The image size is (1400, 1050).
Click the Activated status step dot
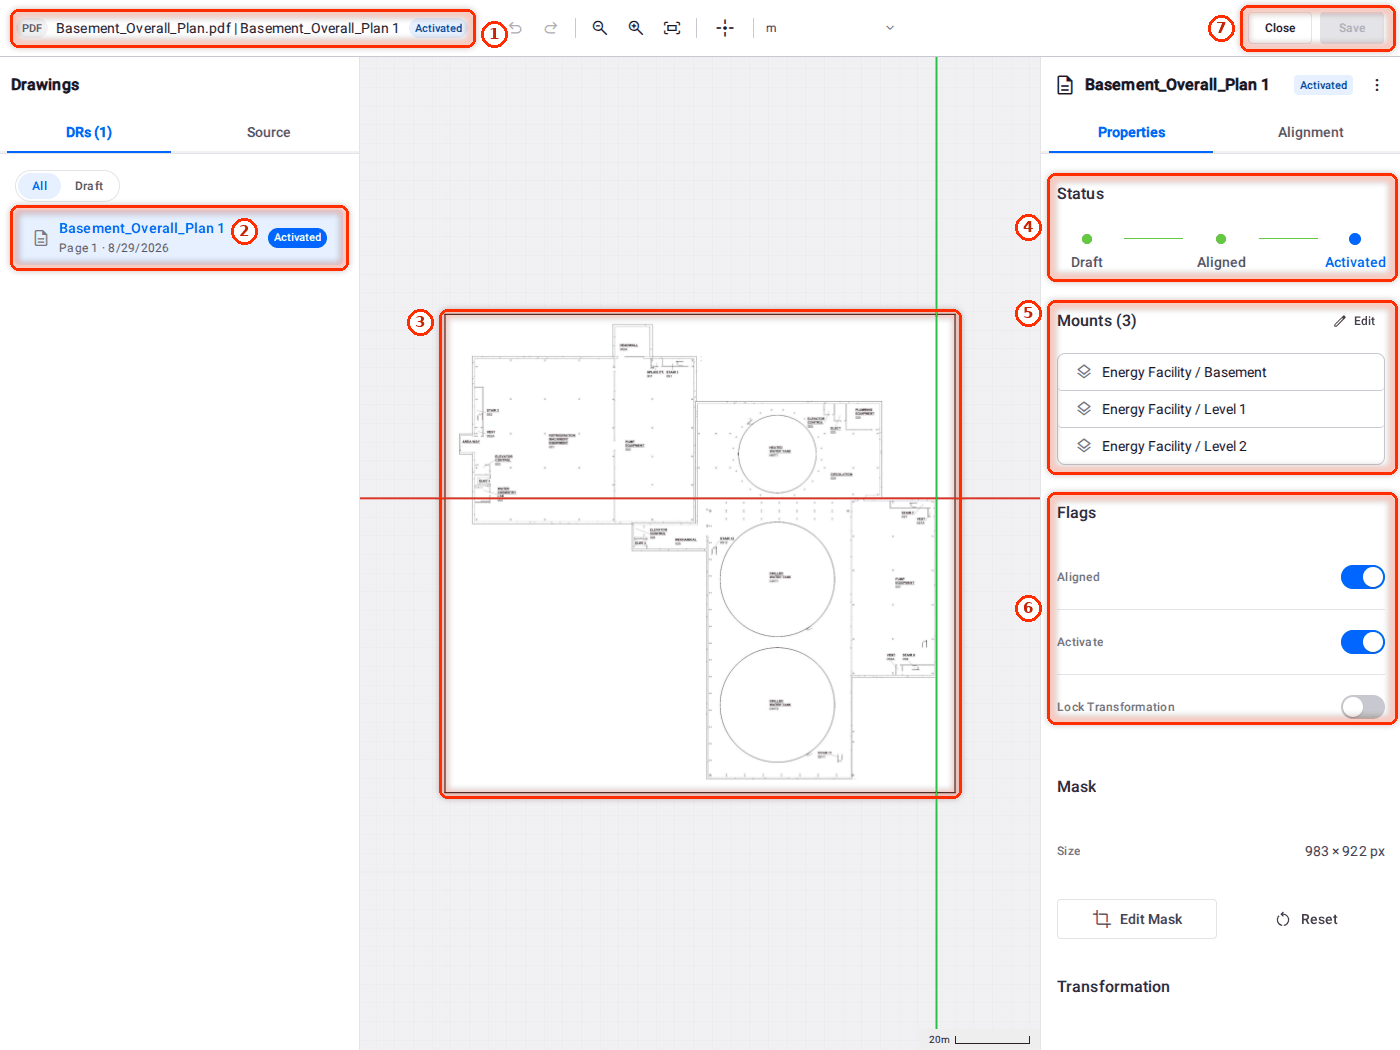click(1355, 239)
